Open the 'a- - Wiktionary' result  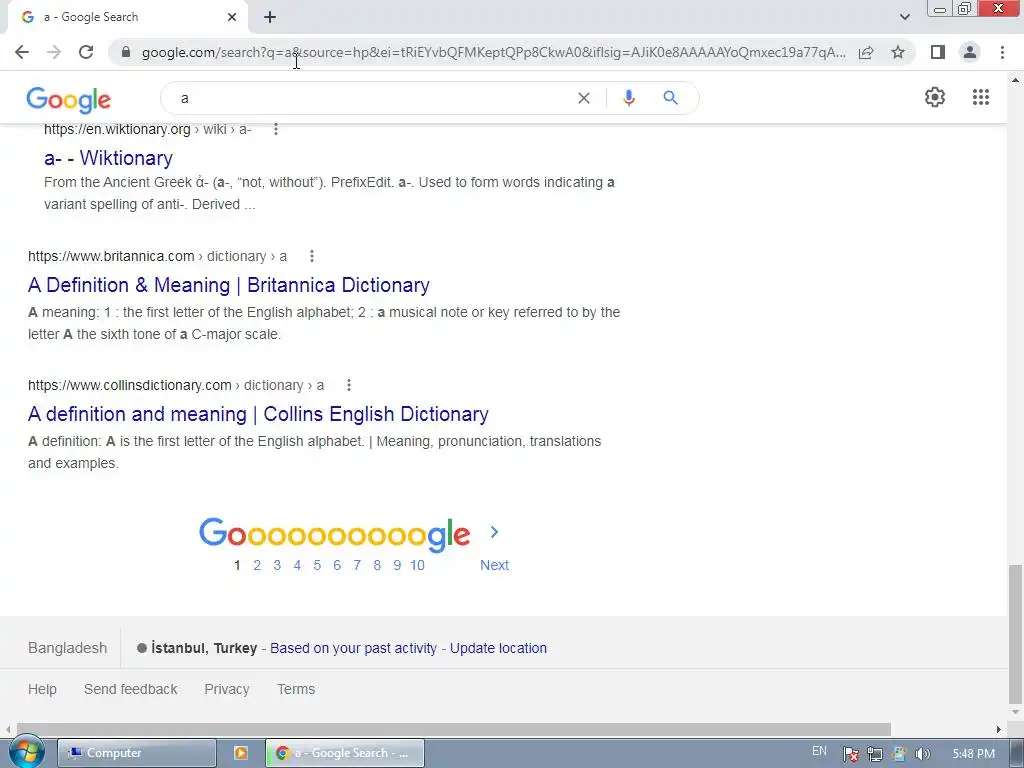(108, 158)
